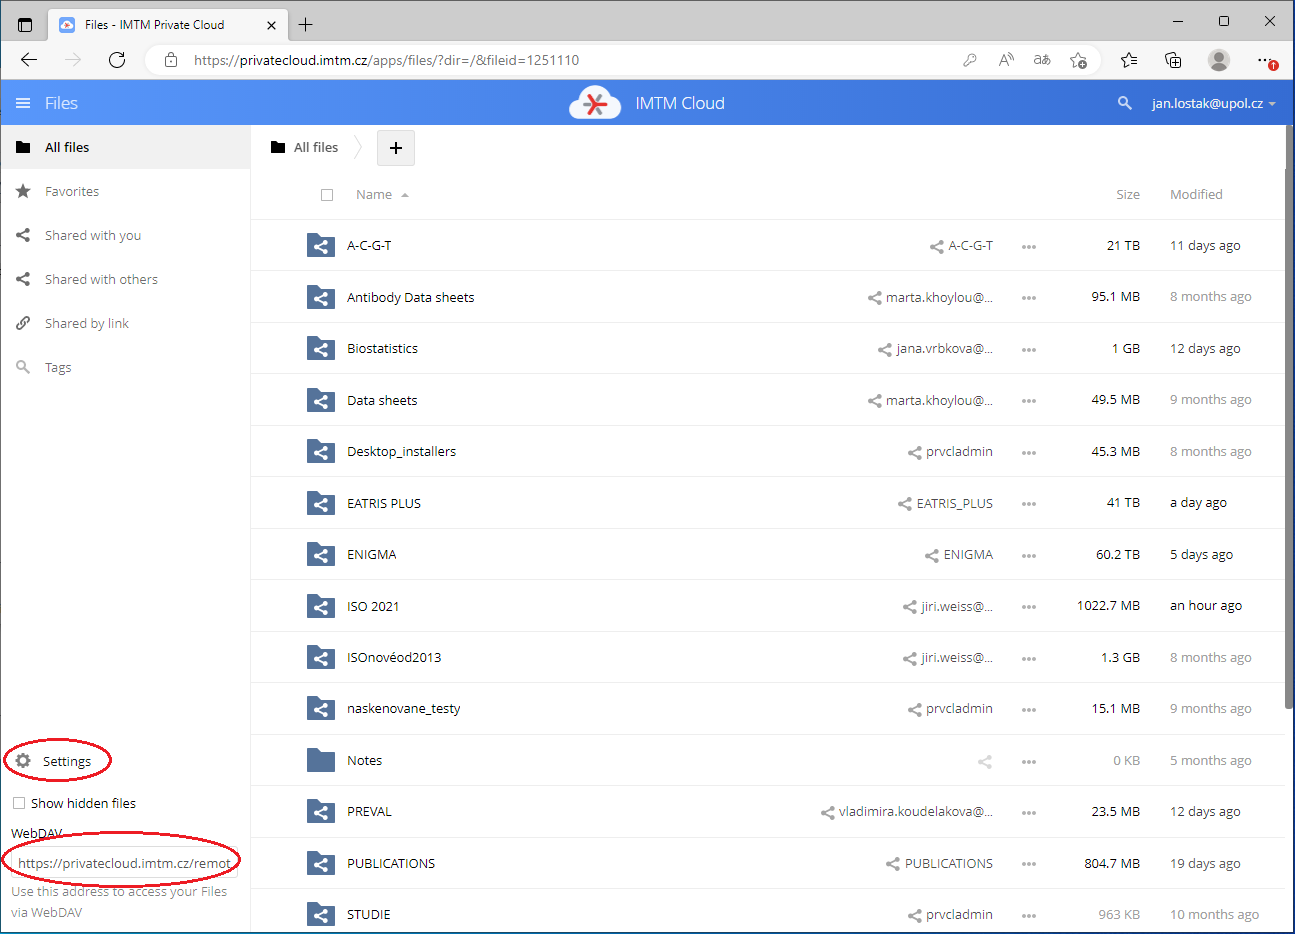The width and height of the screenshot is (1295, 934).
Task: Click the share icon on Notes folder row
Action: [985, 762]
